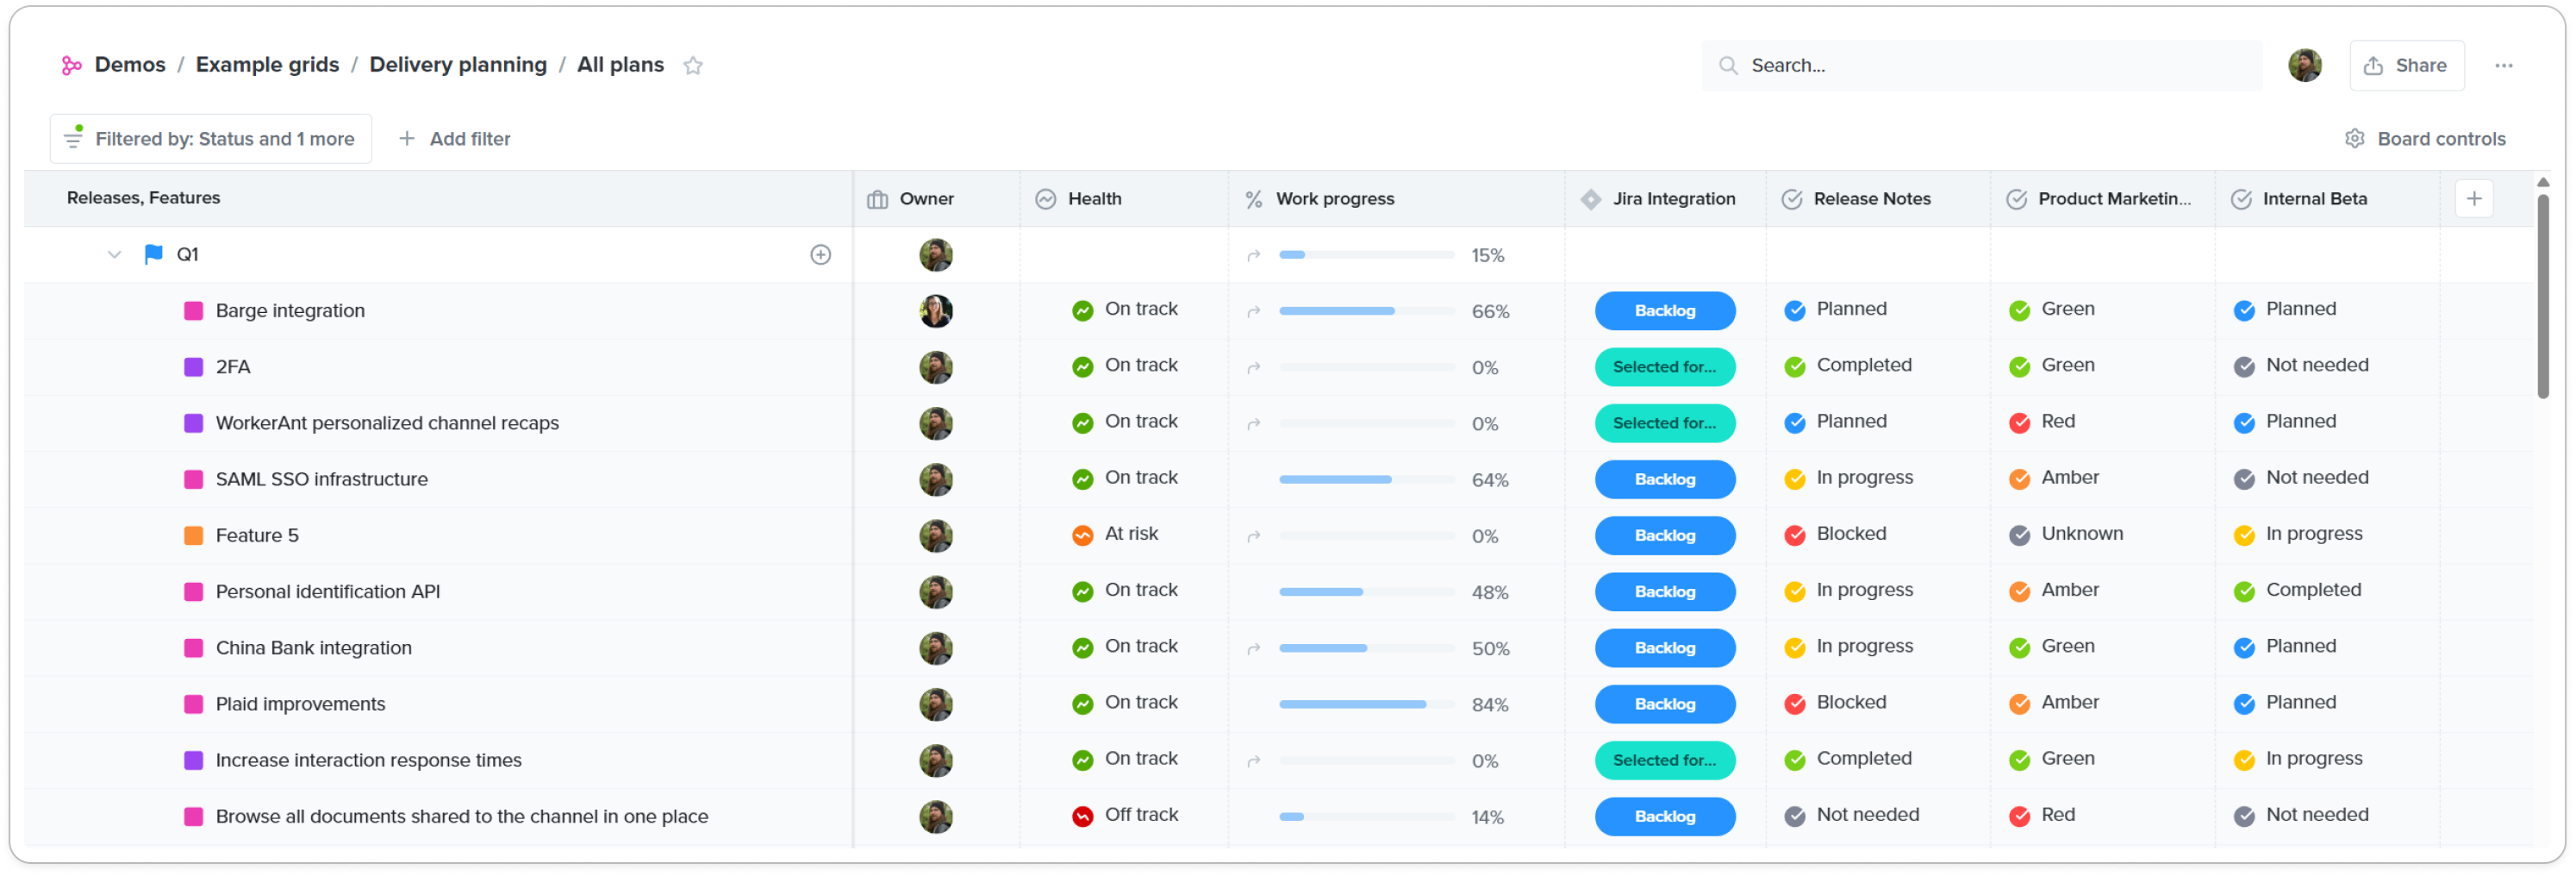Image resolution: width=2576 pixels, height=876 pixels.
Task: Open Board controls
Action: (x=2424, y=138)
